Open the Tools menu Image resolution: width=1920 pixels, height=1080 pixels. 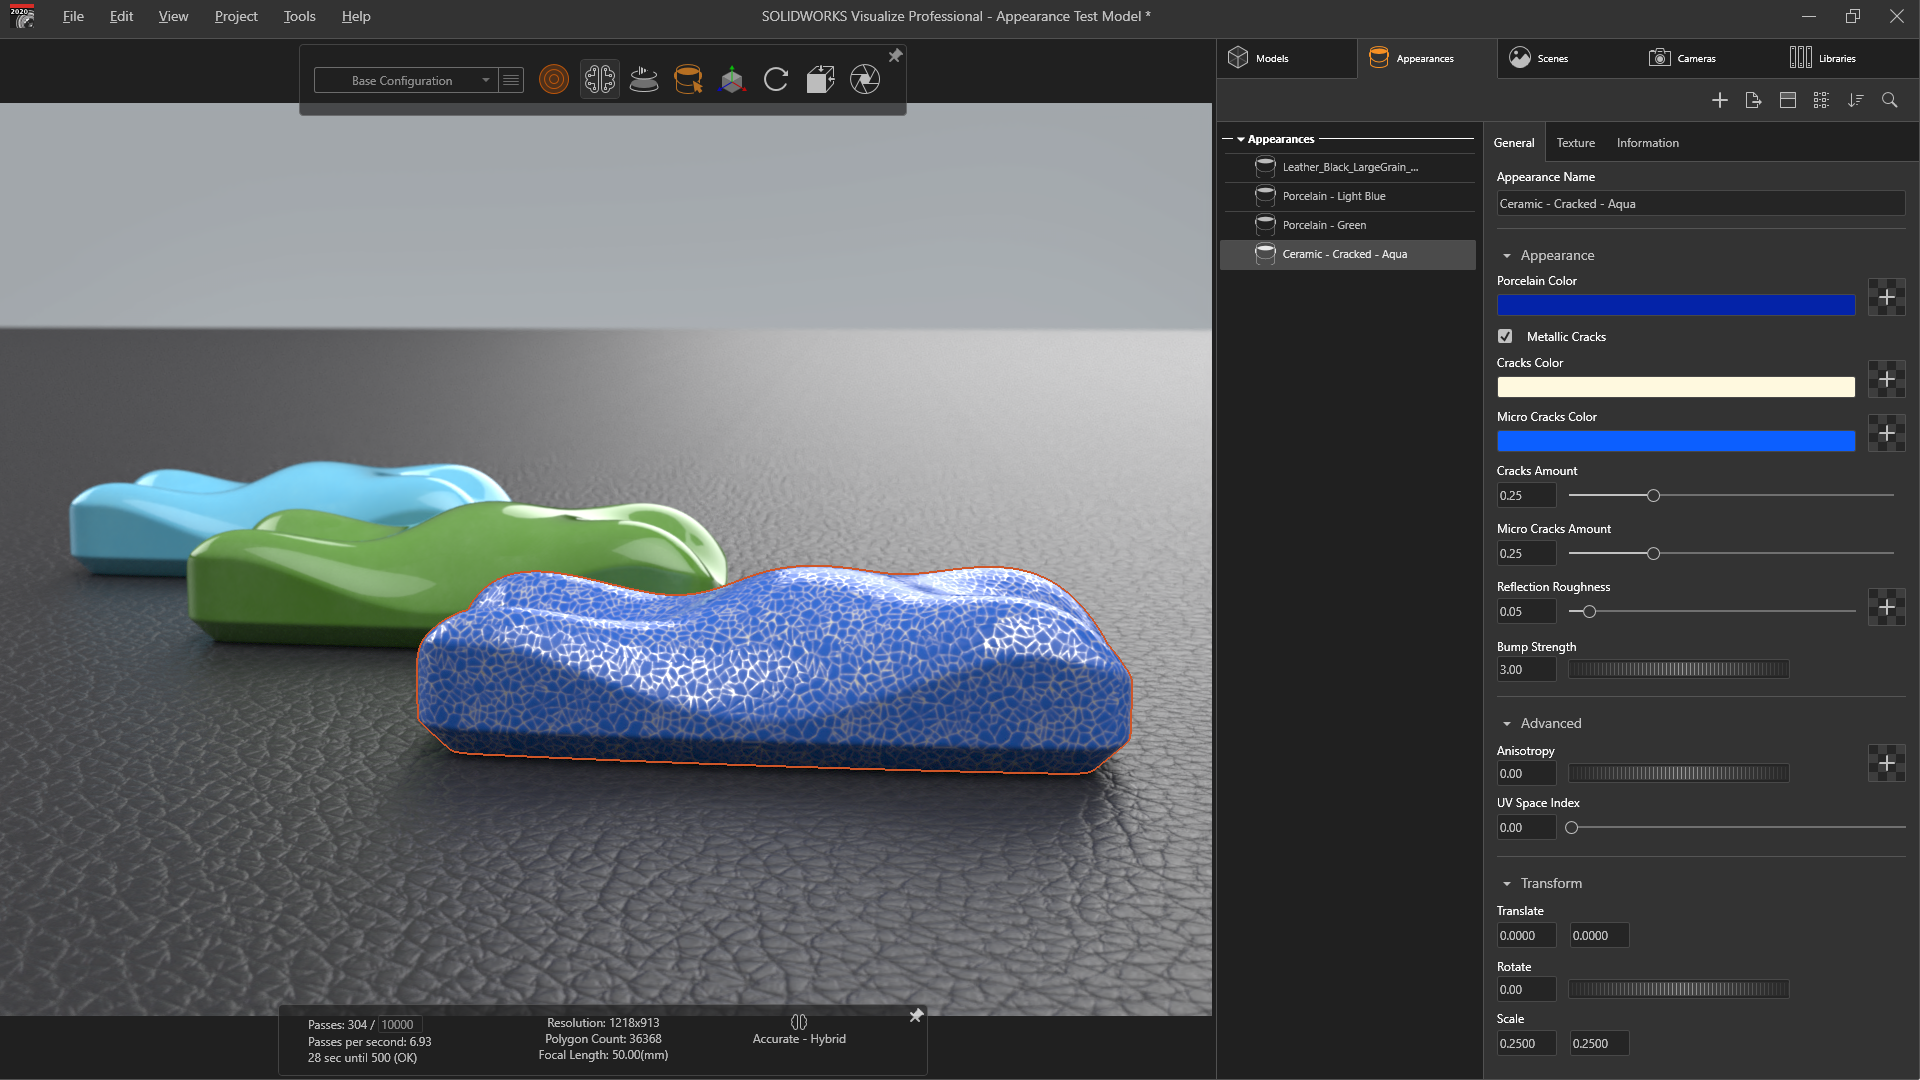point(299,16)
